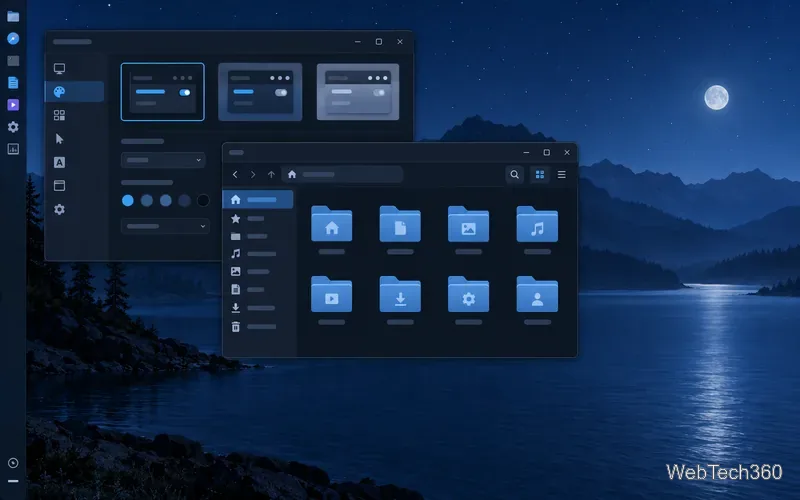
Task: Pick the second muted blue accent swatch
Action: point(146,201)
